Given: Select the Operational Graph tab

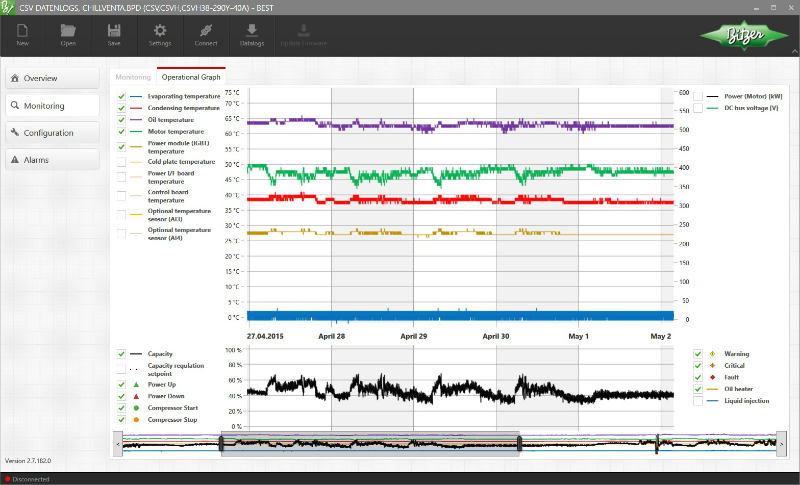Looking at the screenshot, I should point(190,76).
